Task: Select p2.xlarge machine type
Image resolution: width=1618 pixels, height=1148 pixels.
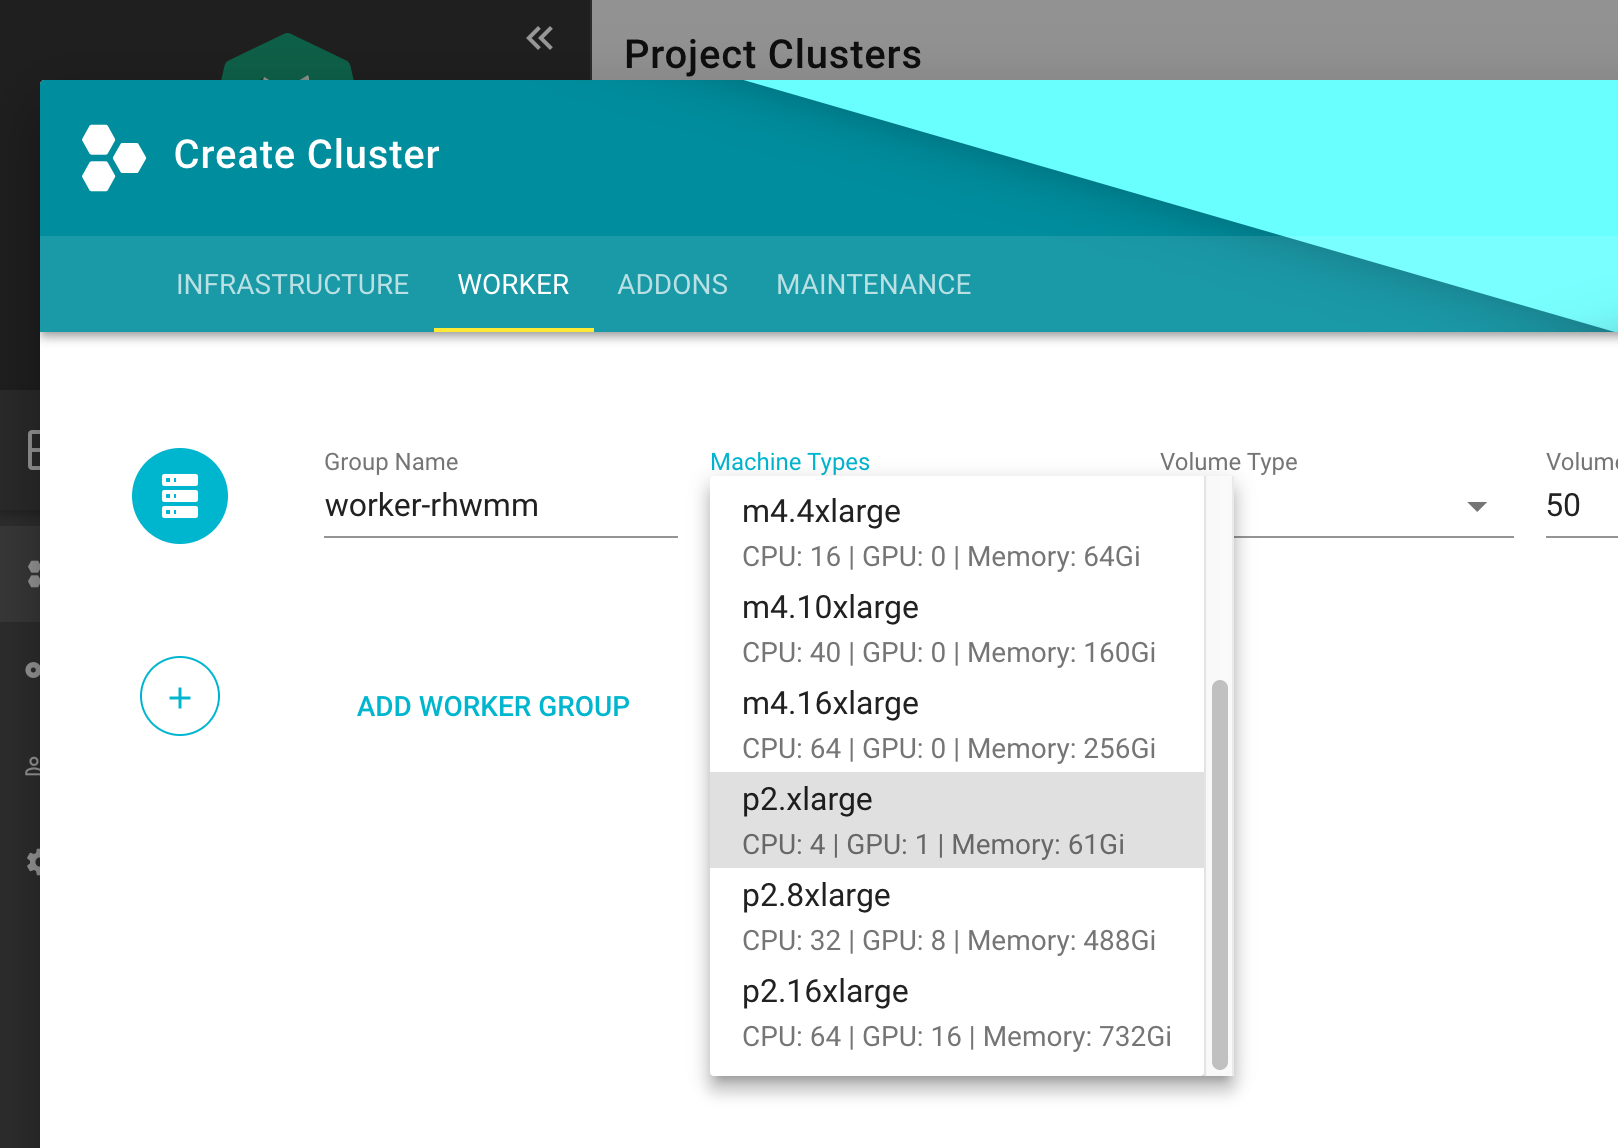Action: [957, 820]
